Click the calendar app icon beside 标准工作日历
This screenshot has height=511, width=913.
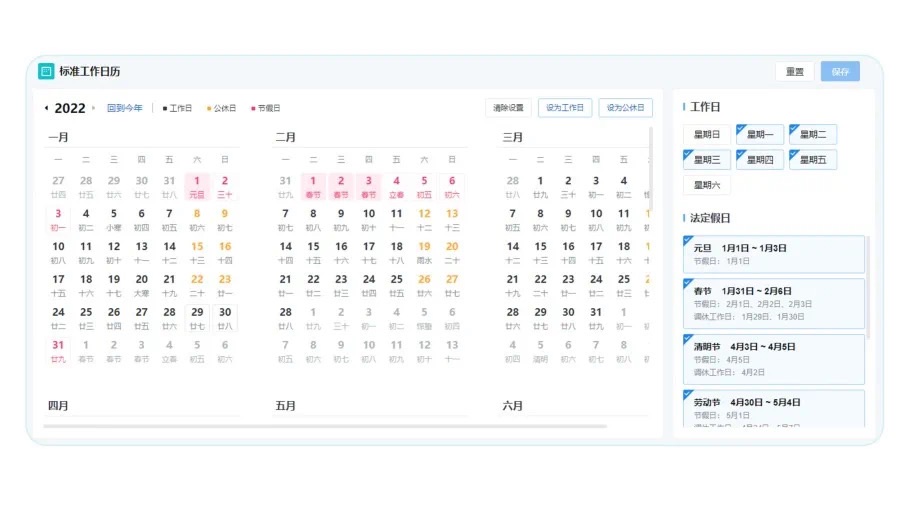tap(46, 71)
